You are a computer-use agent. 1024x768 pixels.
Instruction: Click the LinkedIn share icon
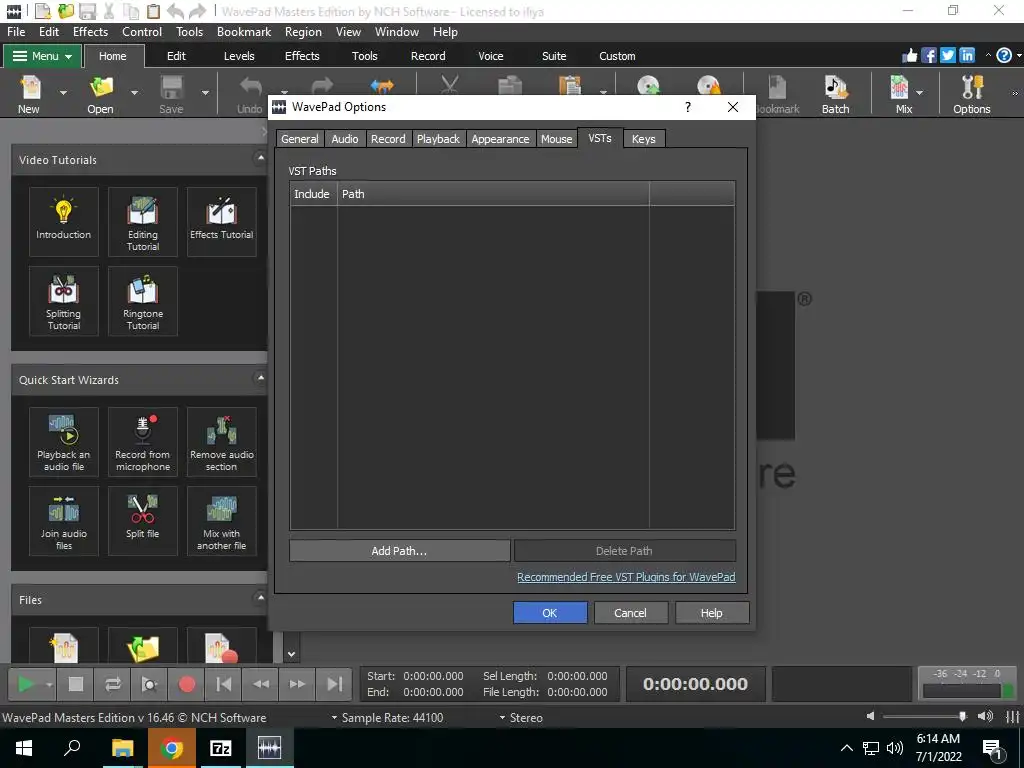coord(967,56)
